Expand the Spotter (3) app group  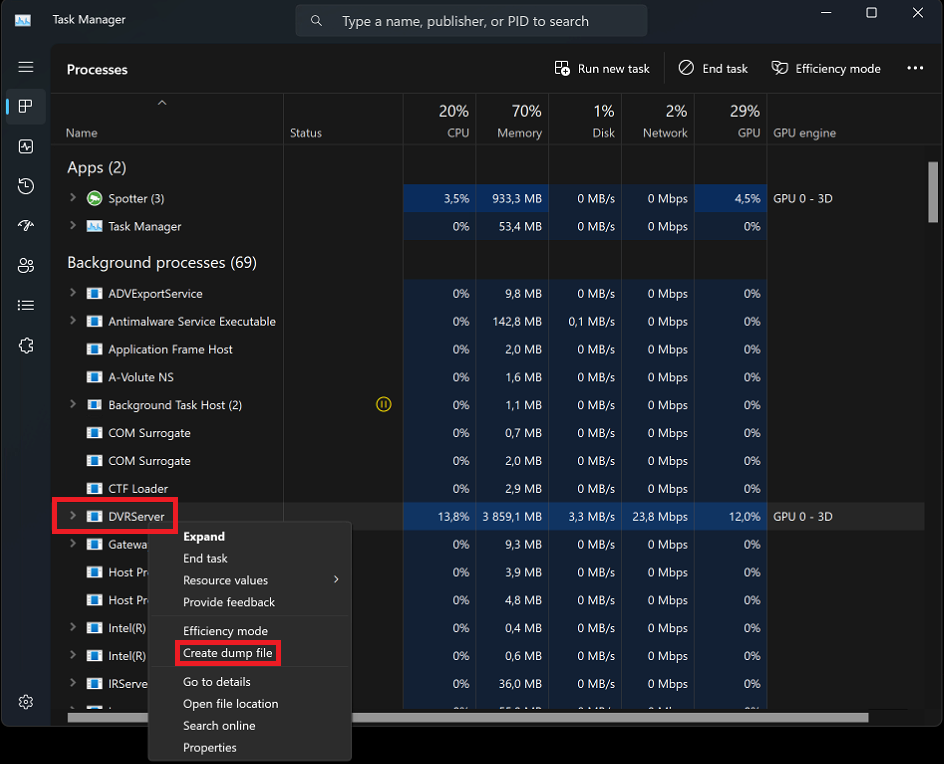(73, 198)
